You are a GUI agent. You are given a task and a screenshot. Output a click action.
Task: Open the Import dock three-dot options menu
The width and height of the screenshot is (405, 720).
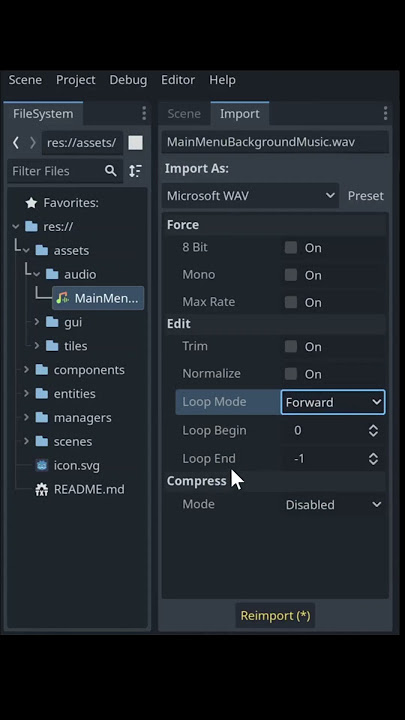(x=385, y=113)
